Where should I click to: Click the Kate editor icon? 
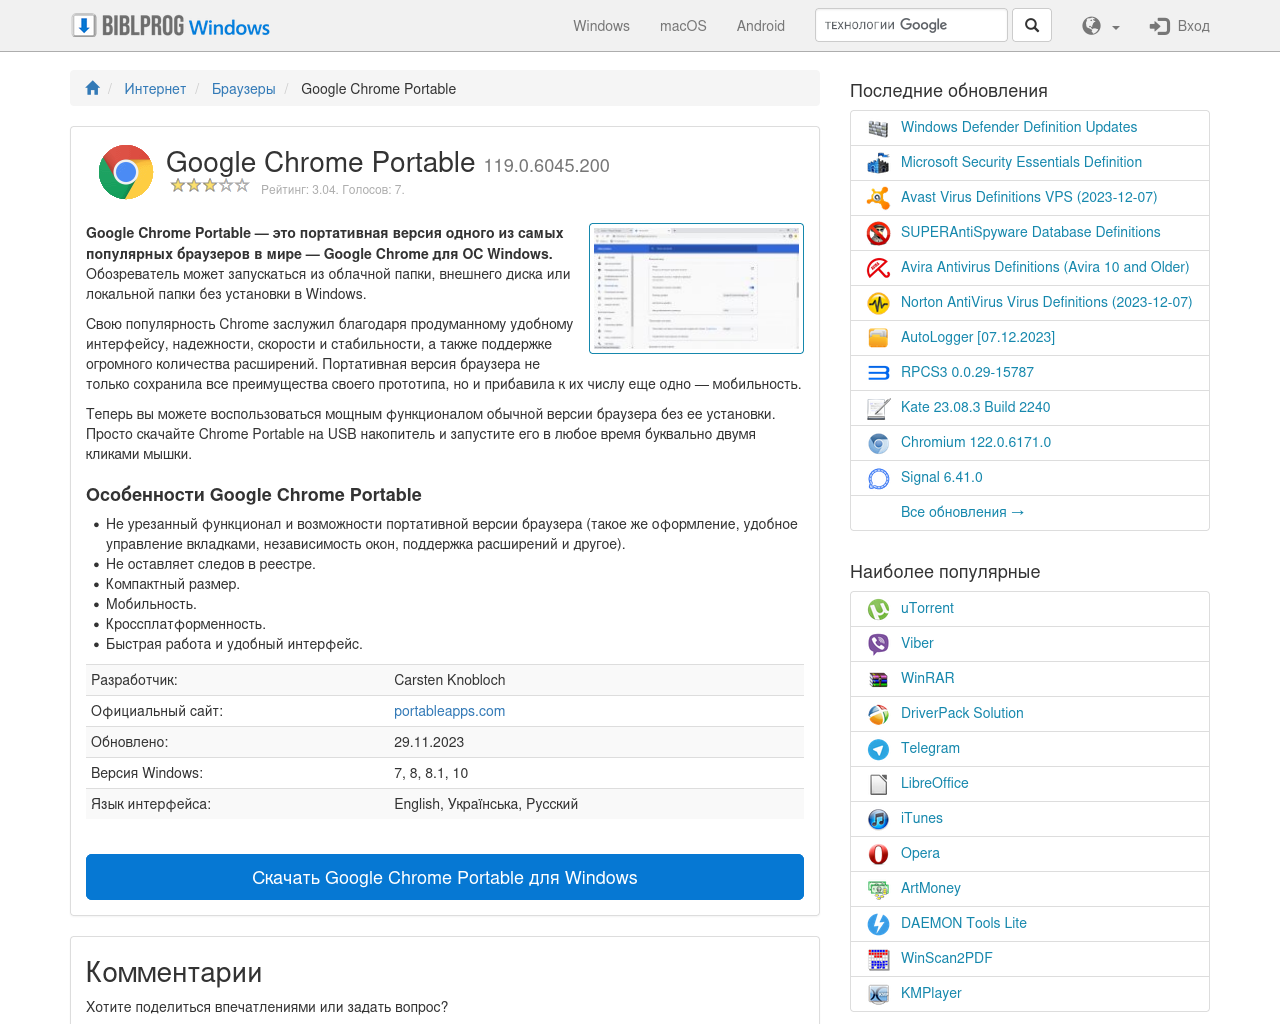point(878,408)
